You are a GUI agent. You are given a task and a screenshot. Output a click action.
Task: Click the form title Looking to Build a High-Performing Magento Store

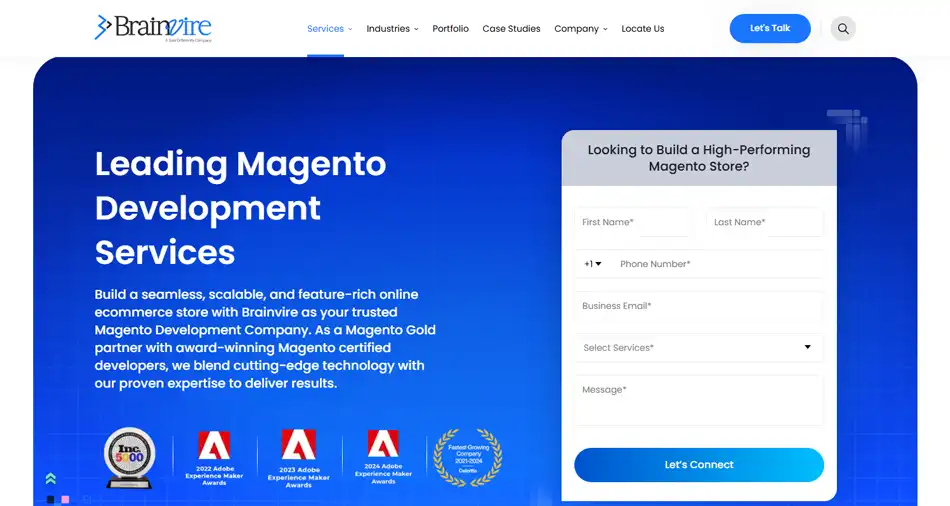pos(699,158)
